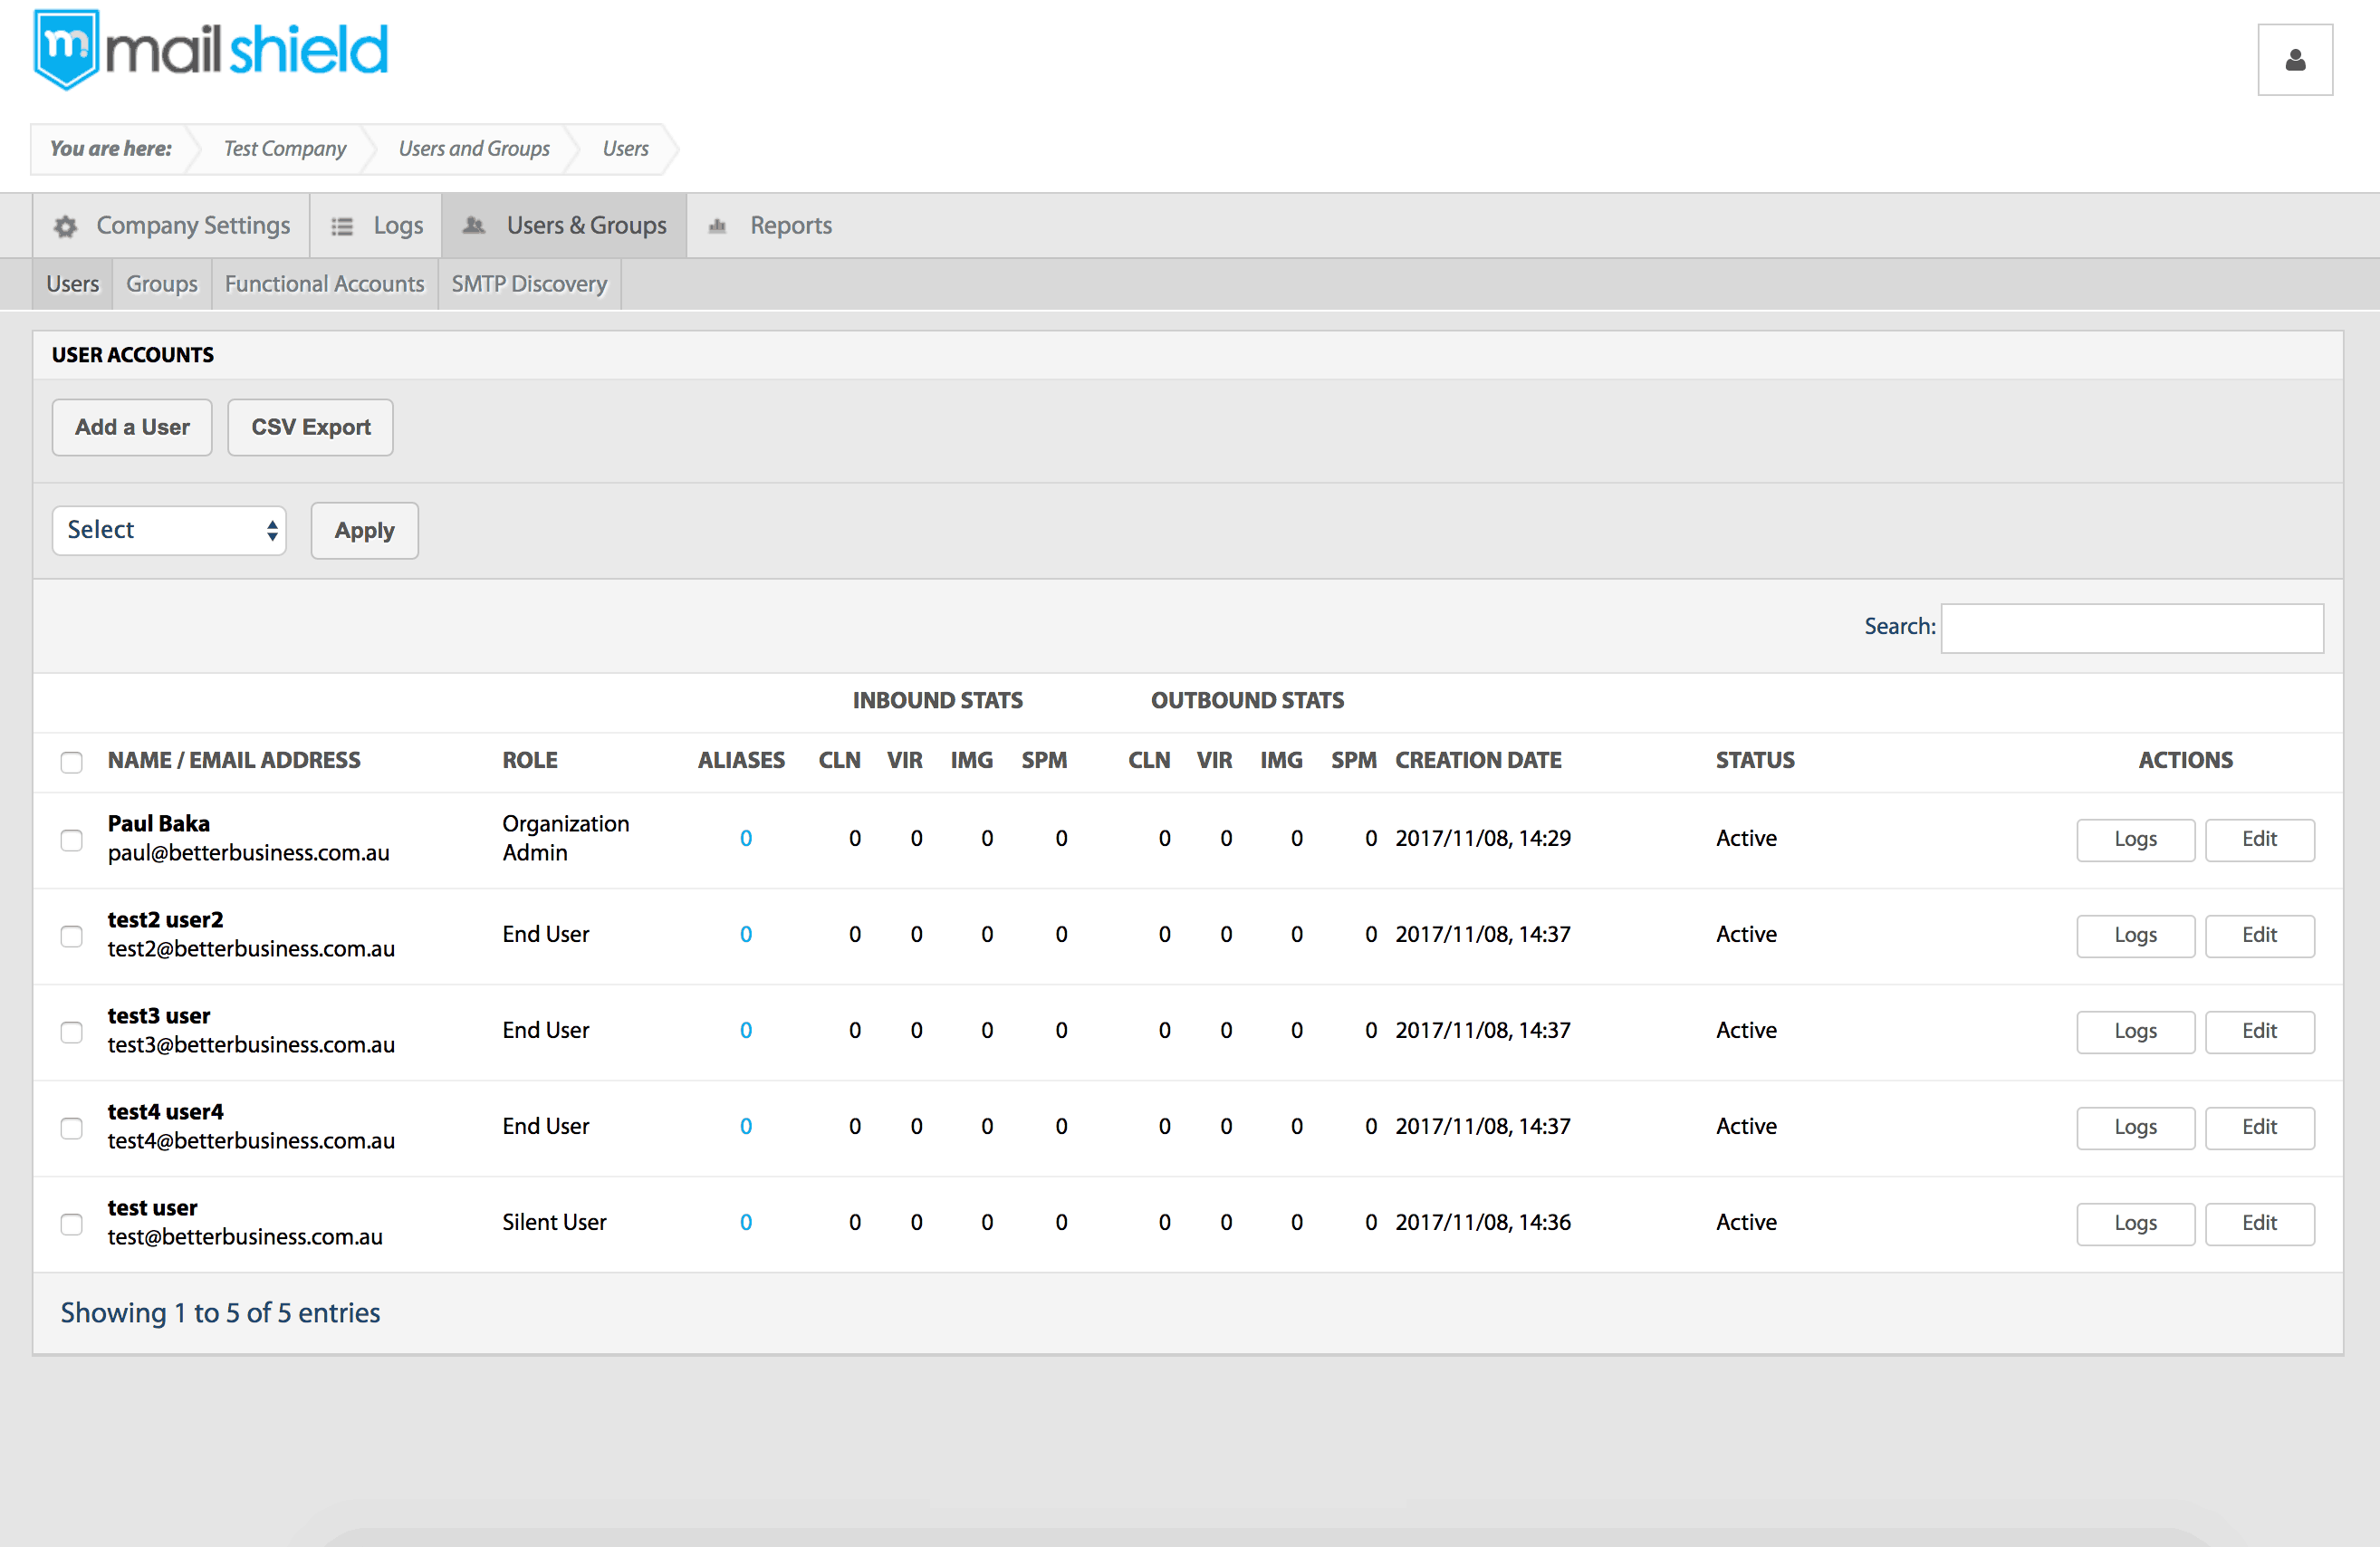Edit the Paul Baka account
This screenshot has width=2380, height=1547.
click(2259, 840)
